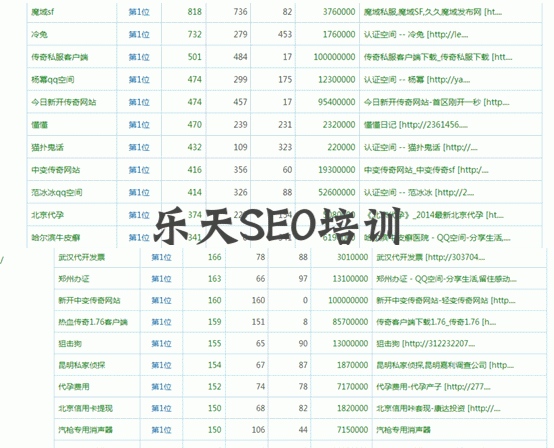The height and width of the screenshot is (448, 554).
Task: Open the 代孕费用 keyword
Action: tap(74, 387)
